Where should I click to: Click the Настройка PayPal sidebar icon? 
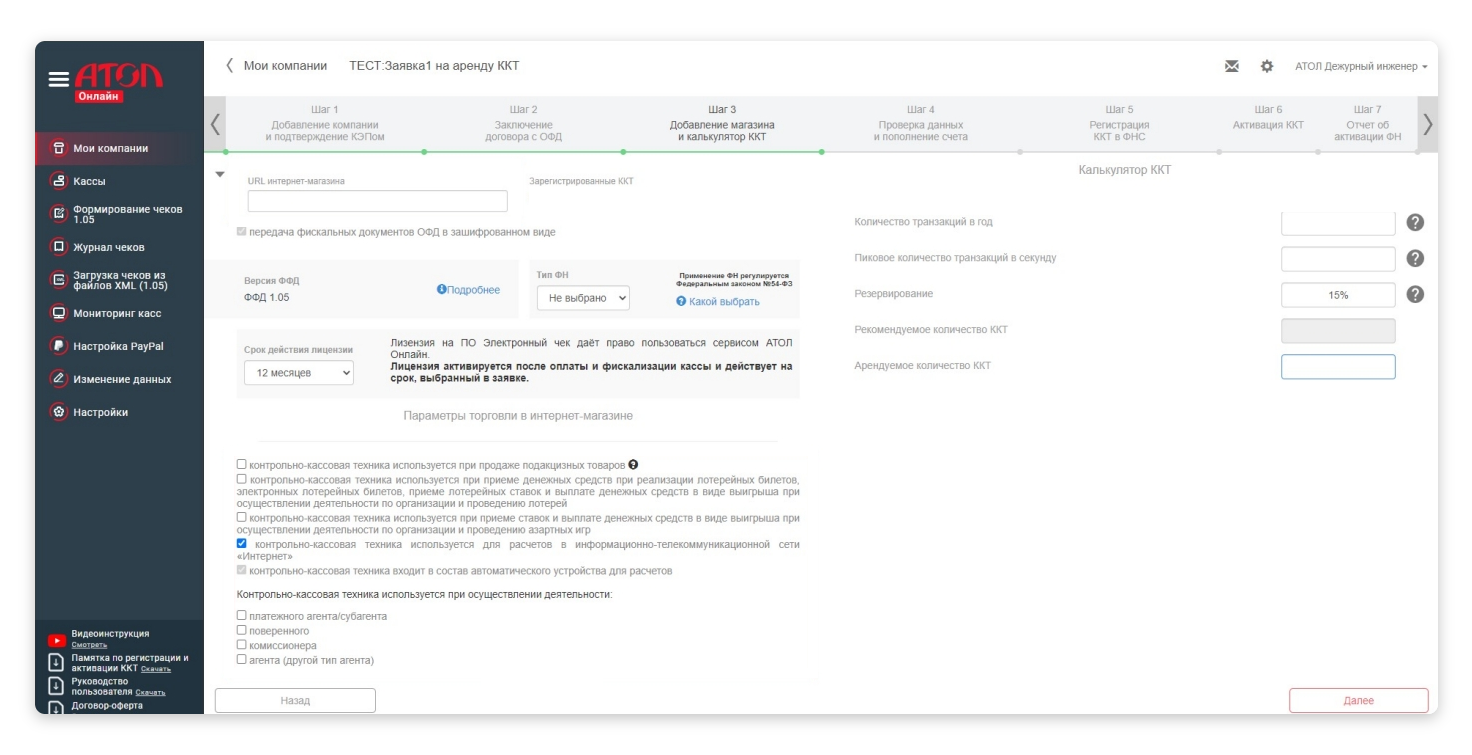58,346
